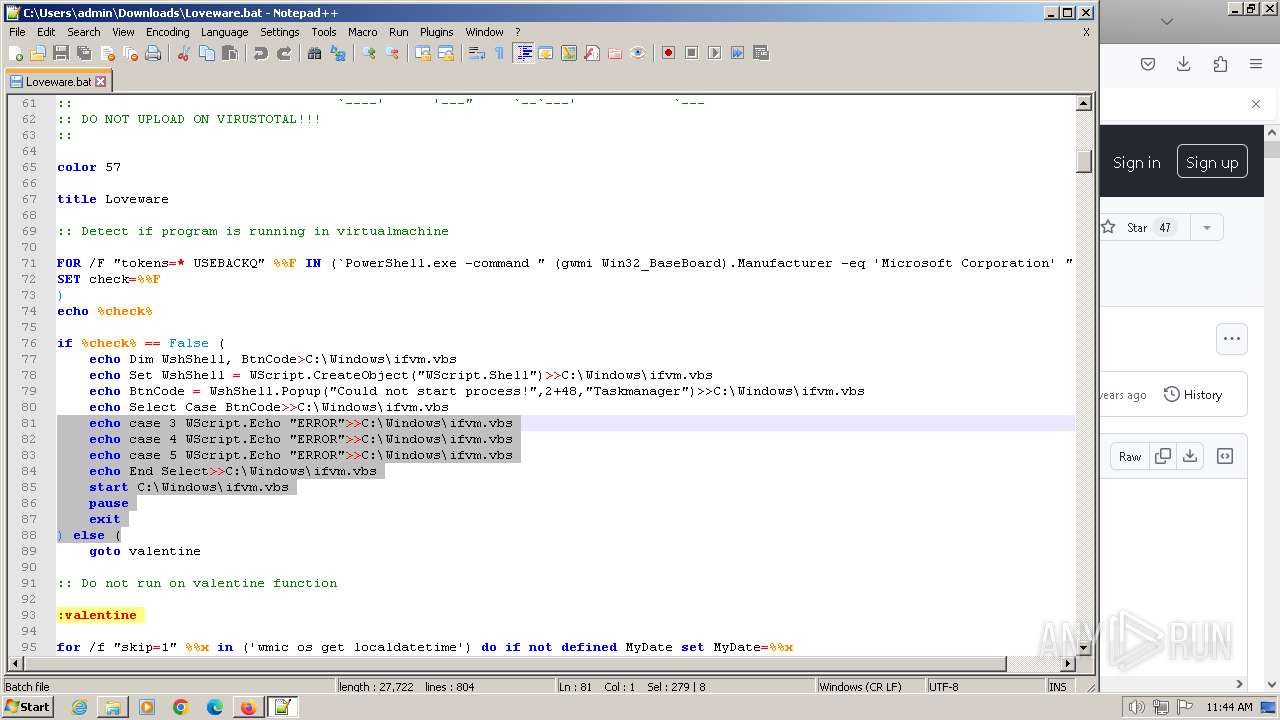
Task: Click Windows (CR LF) status bar field
Action: pyautogui.click(x=870, y=687)
